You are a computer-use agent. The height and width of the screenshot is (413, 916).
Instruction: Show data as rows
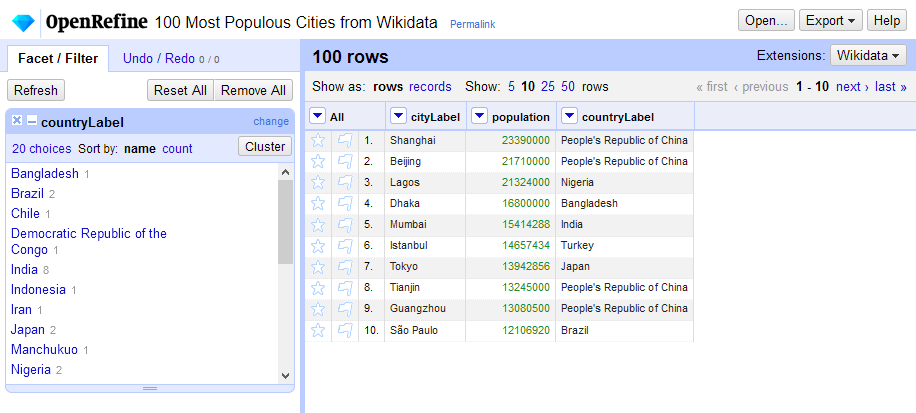click(388, 87)
